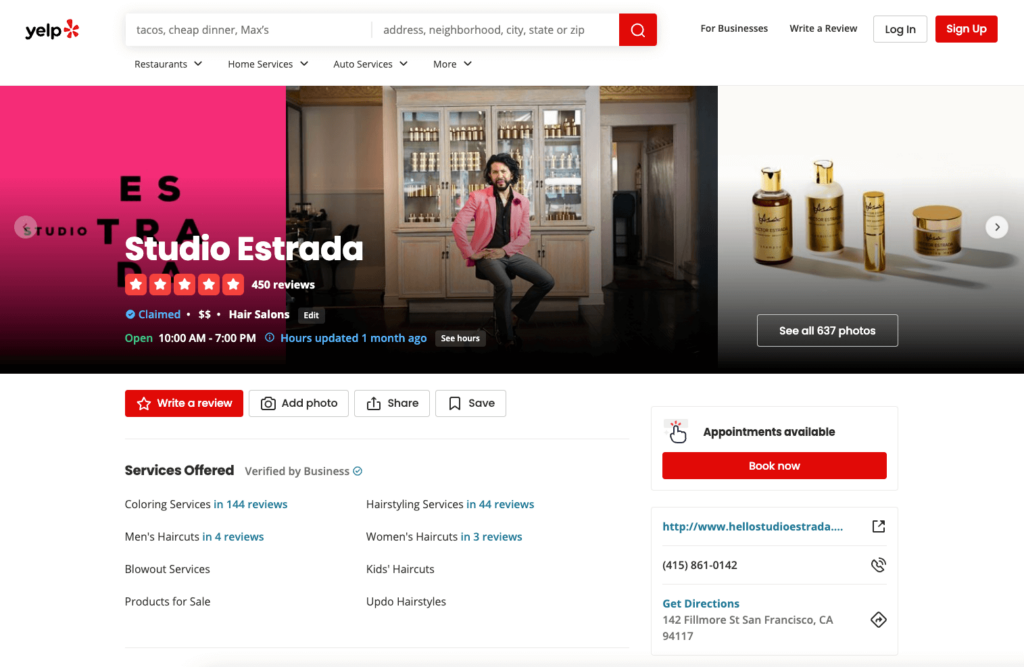1024x667 pixels.
Task: Click the Share button
Action: tap(392, 404)
